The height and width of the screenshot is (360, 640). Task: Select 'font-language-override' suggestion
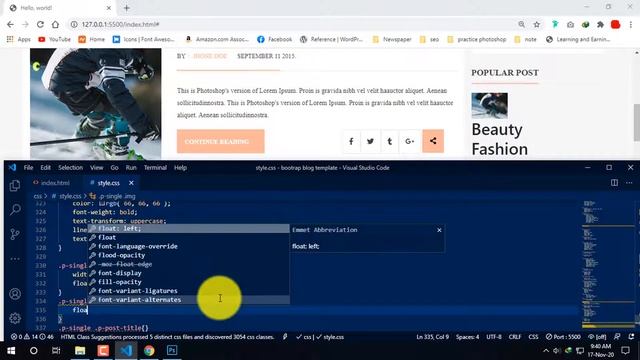pos(189,247)
